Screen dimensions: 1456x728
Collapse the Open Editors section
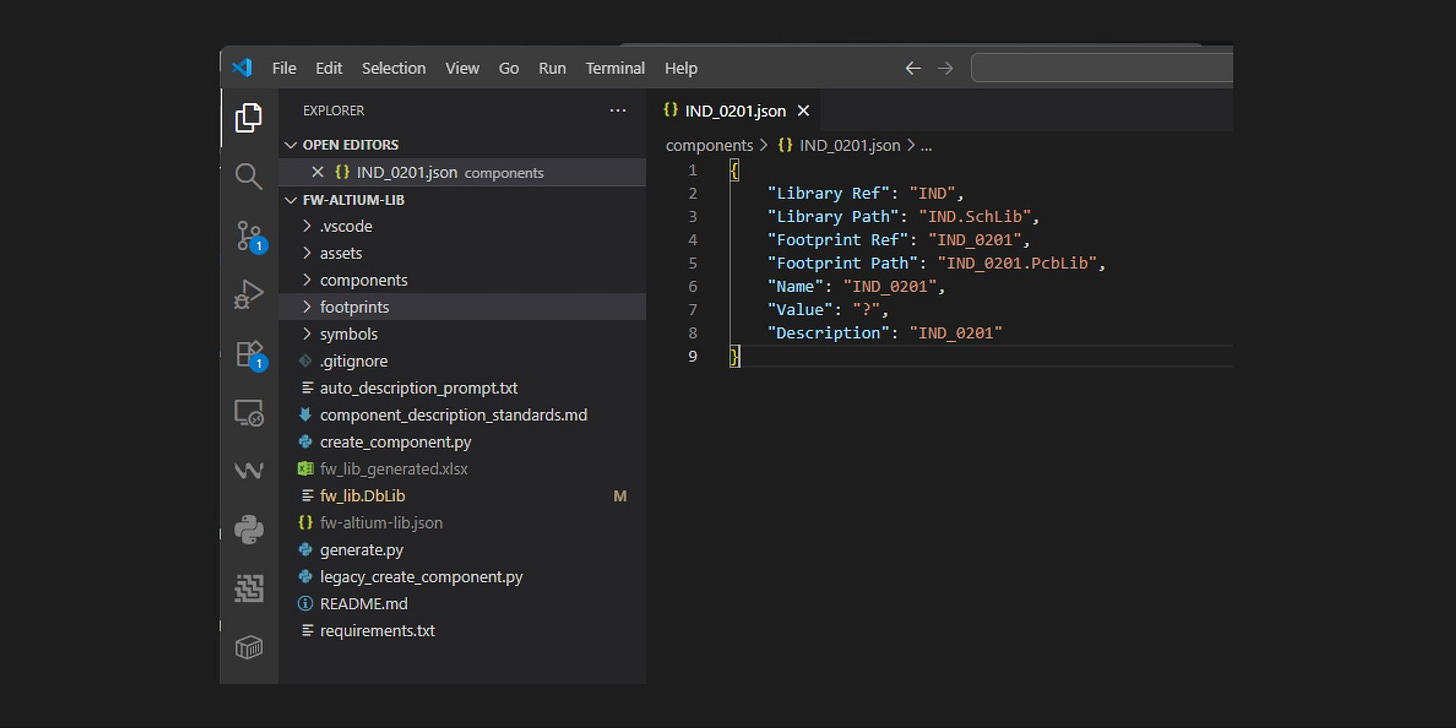(x=291, y=145)
